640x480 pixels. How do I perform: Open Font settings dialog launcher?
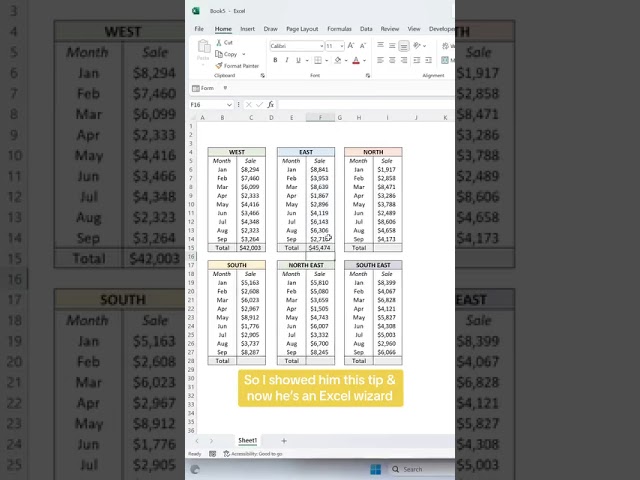368,76
